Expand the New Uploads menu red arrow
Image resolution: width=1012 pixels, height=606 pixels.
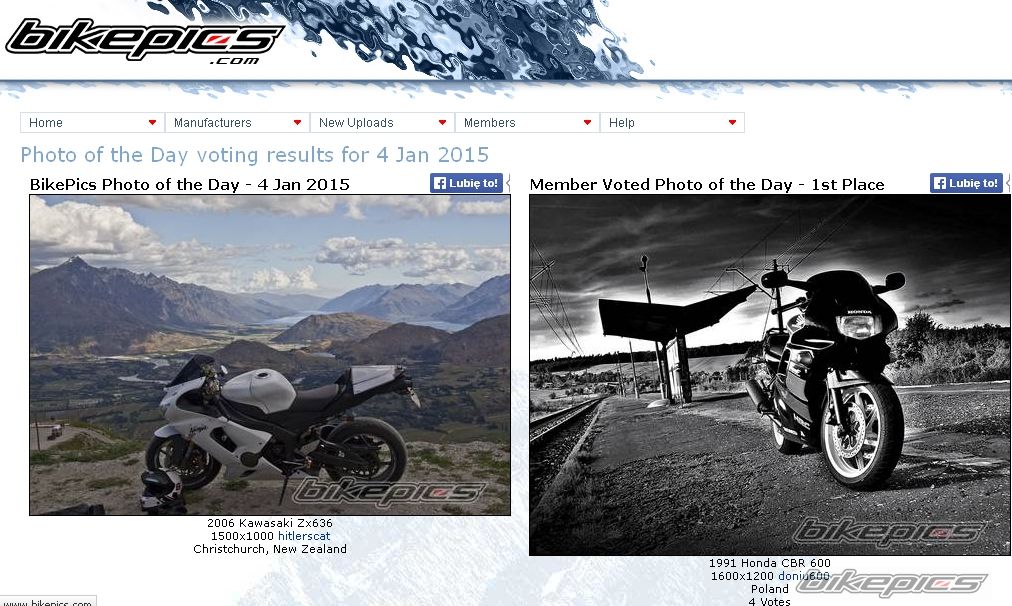442,123
